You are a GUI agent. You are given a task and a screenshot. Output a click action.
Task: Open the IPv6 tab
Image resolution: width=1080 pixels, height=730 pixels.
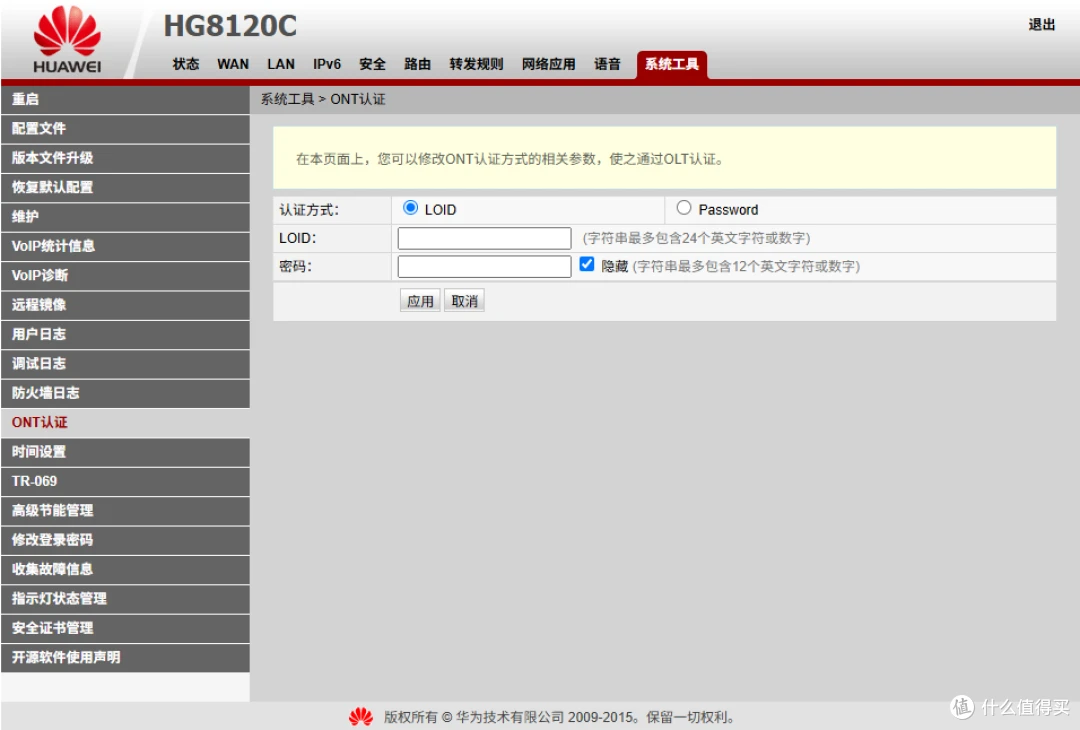[326, 64]
